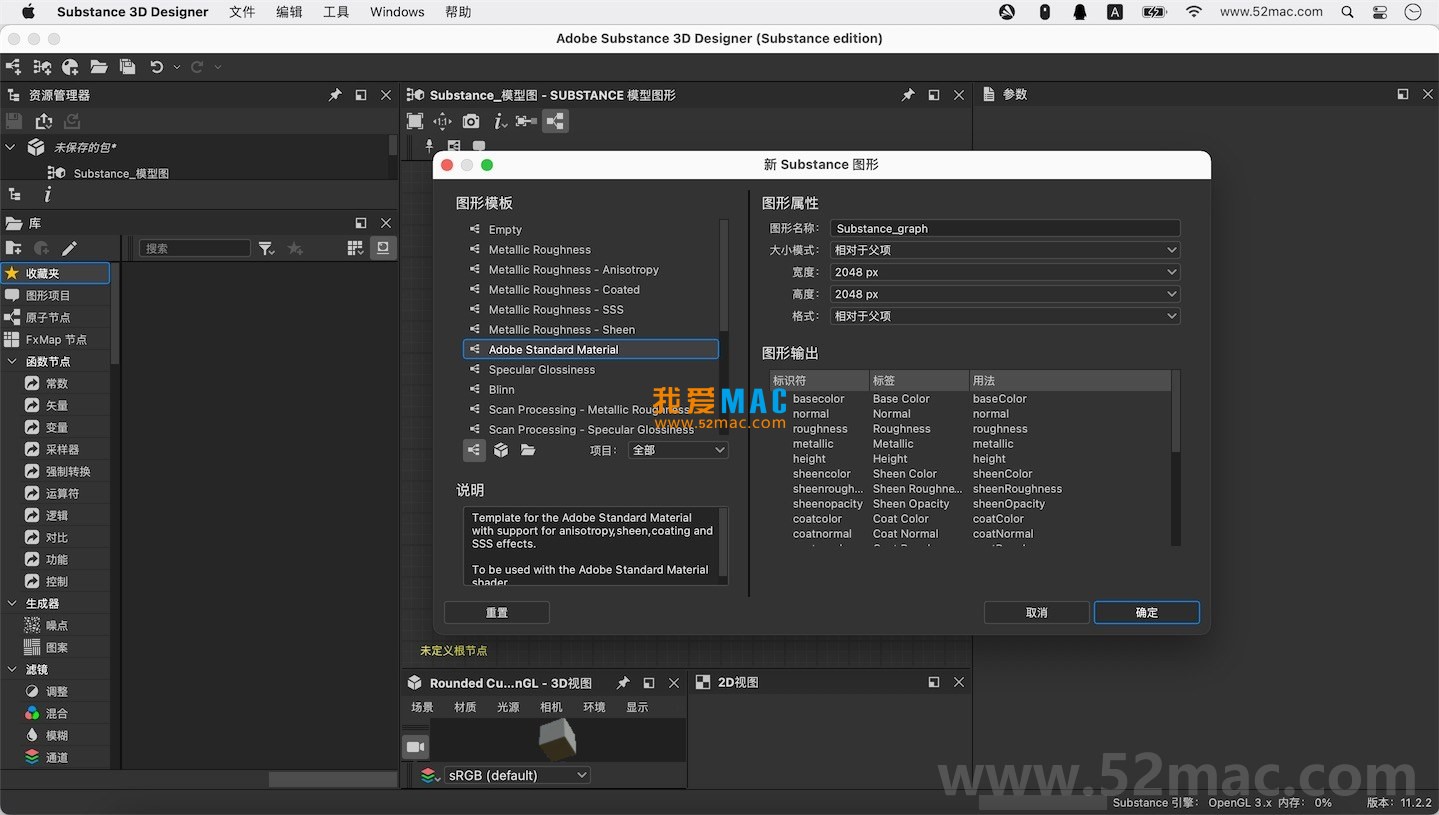Click the graph name input field
Image resolution: width=1439 pixels, height=815 pixels.
1005,228
